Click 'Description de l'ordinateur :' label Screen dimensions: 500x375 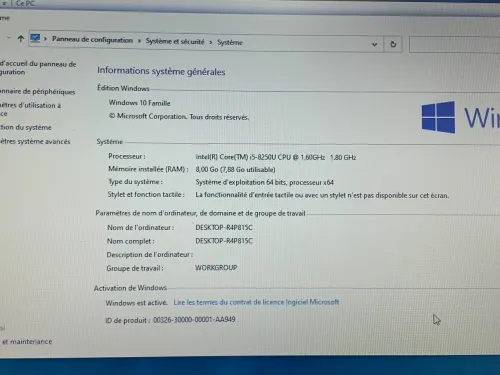pyautogui.click(x=150, y=255)
